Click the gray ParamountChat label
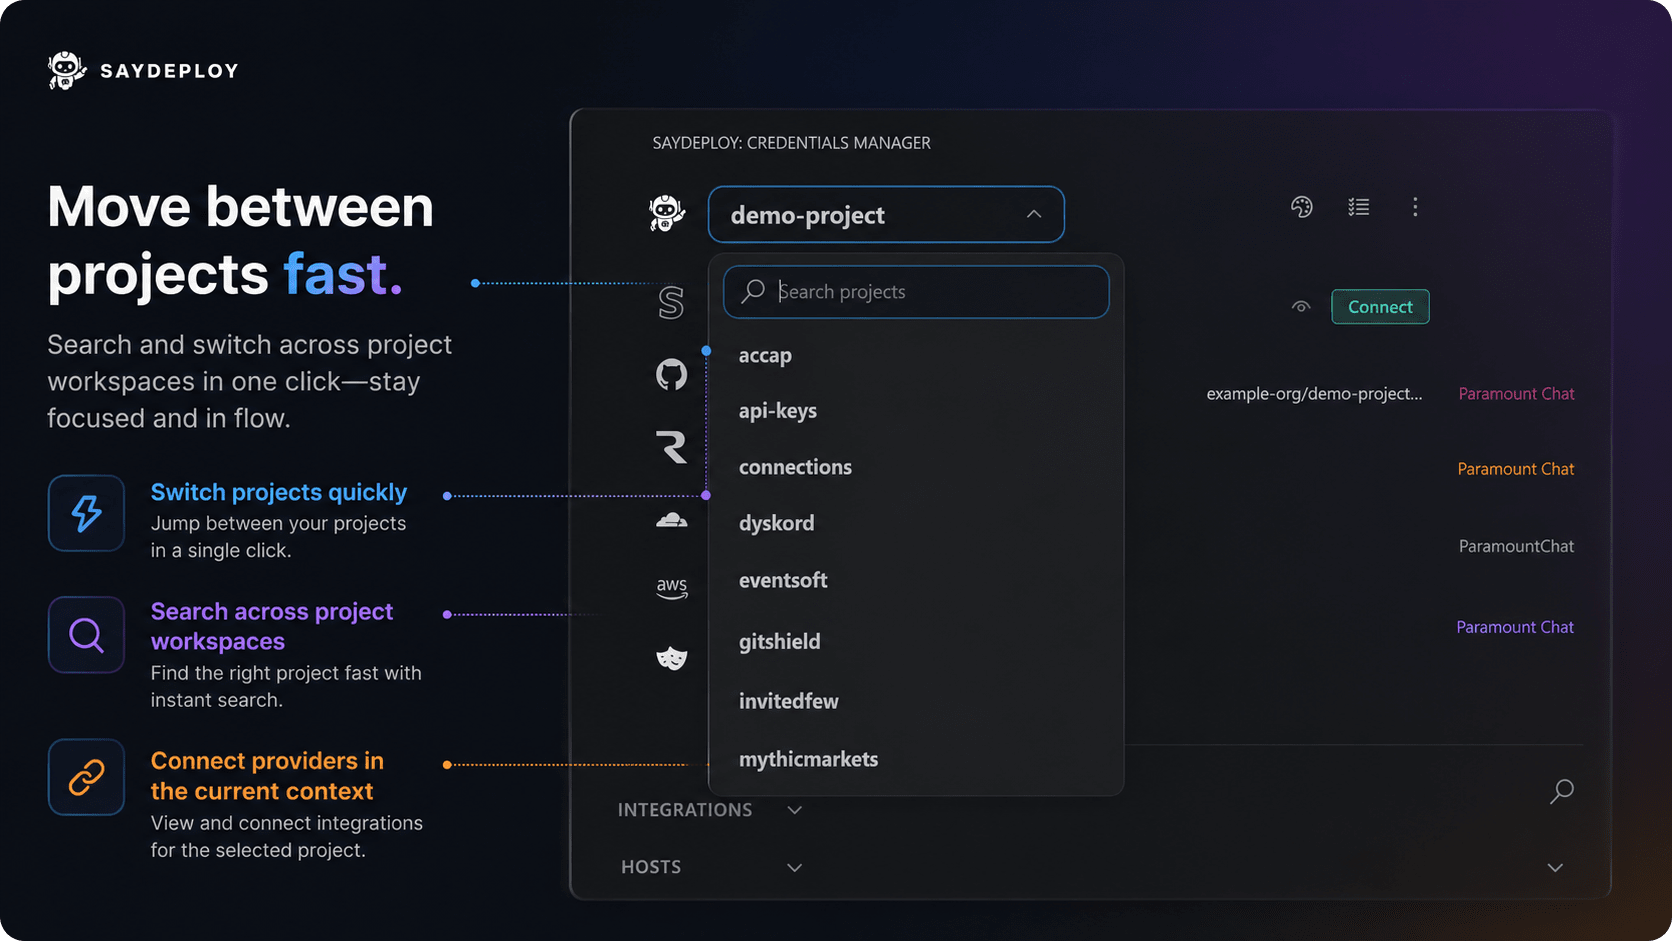 [x=1516, y=546]
